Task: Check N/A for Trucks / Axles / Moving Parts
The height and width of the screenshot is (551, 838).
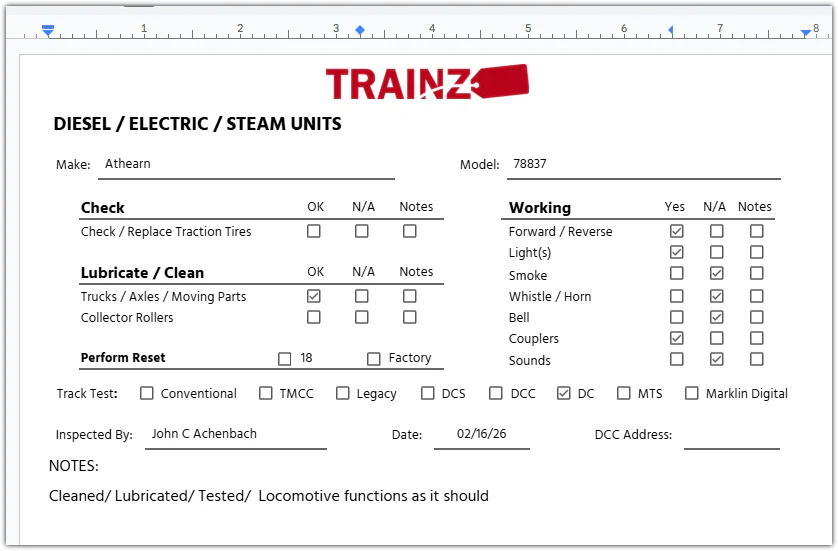Action: click(x=362, y=296)
